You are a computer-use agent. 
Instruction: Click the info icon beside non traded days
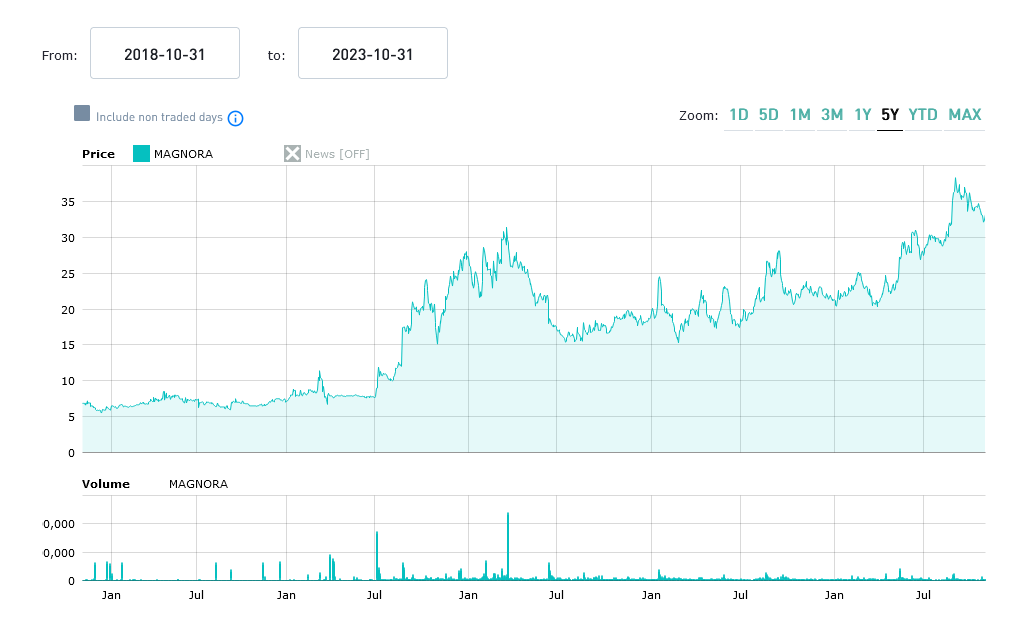tap(236, 118)
